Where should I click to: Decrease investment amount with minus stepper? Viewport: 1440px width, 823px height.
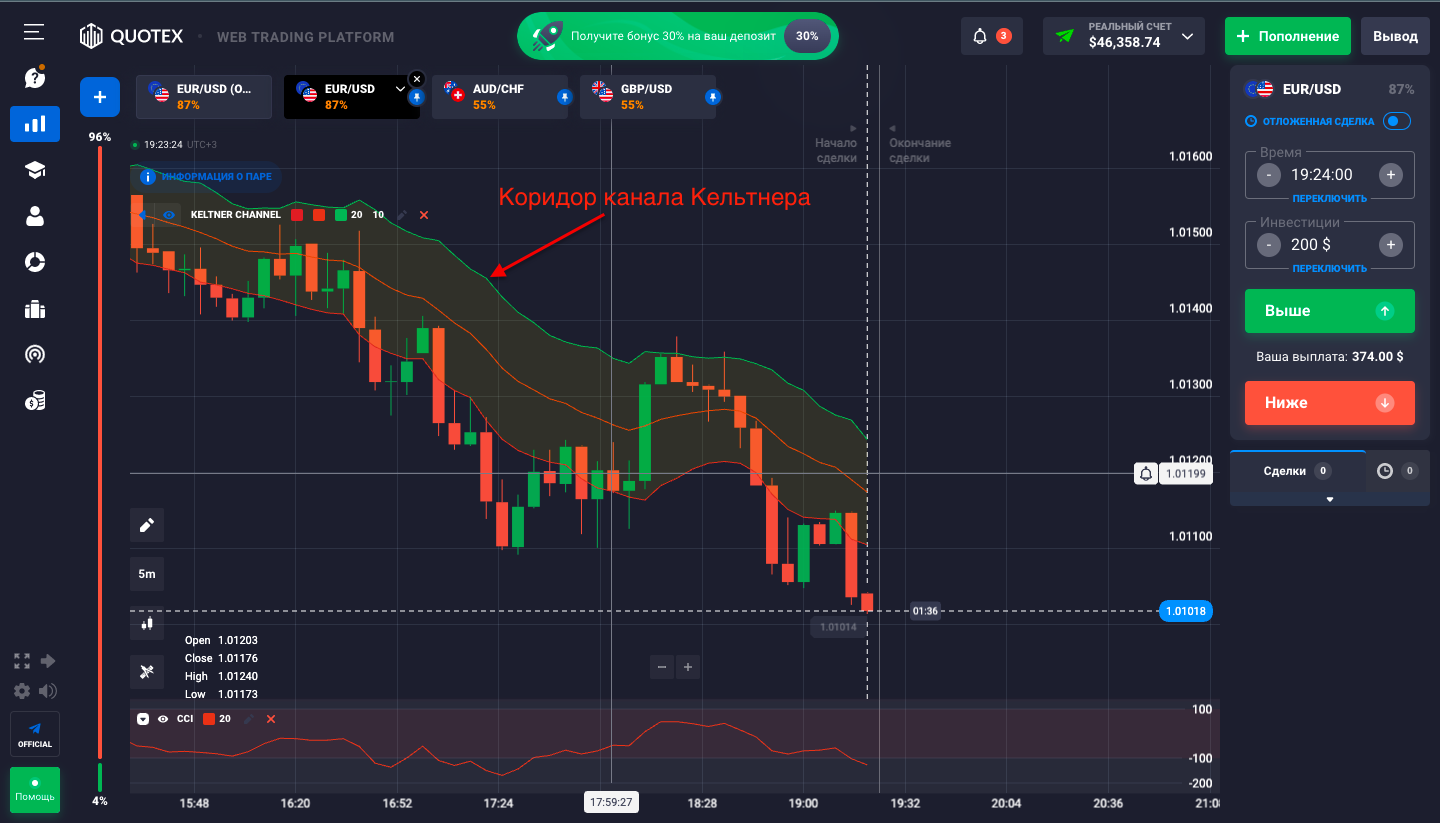tap(1269, 245)
